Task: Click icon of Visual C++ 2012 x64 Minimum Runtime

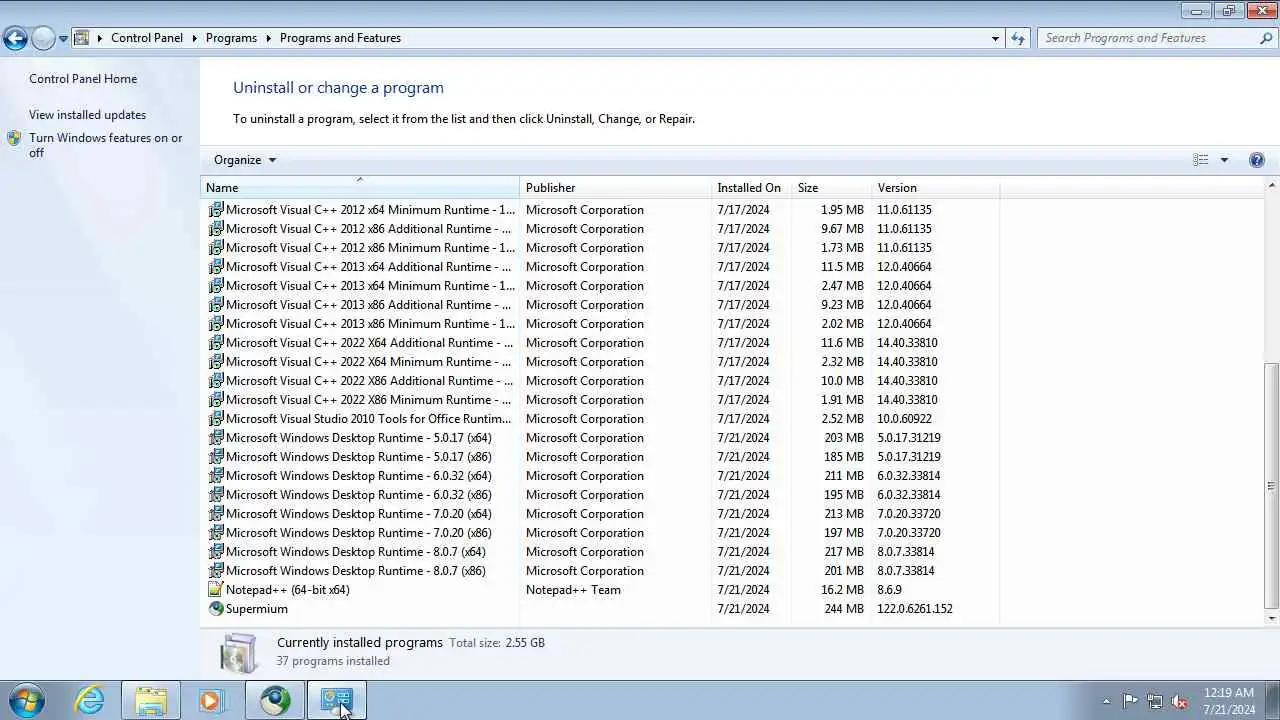Action: (x=216, y=210)
